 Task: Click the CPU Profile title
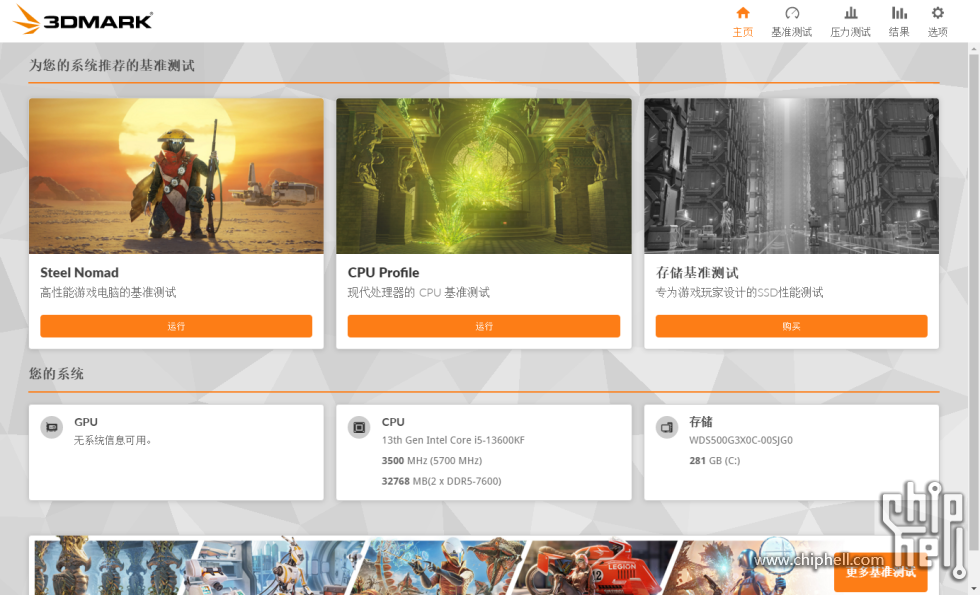(x=383, y=272)
